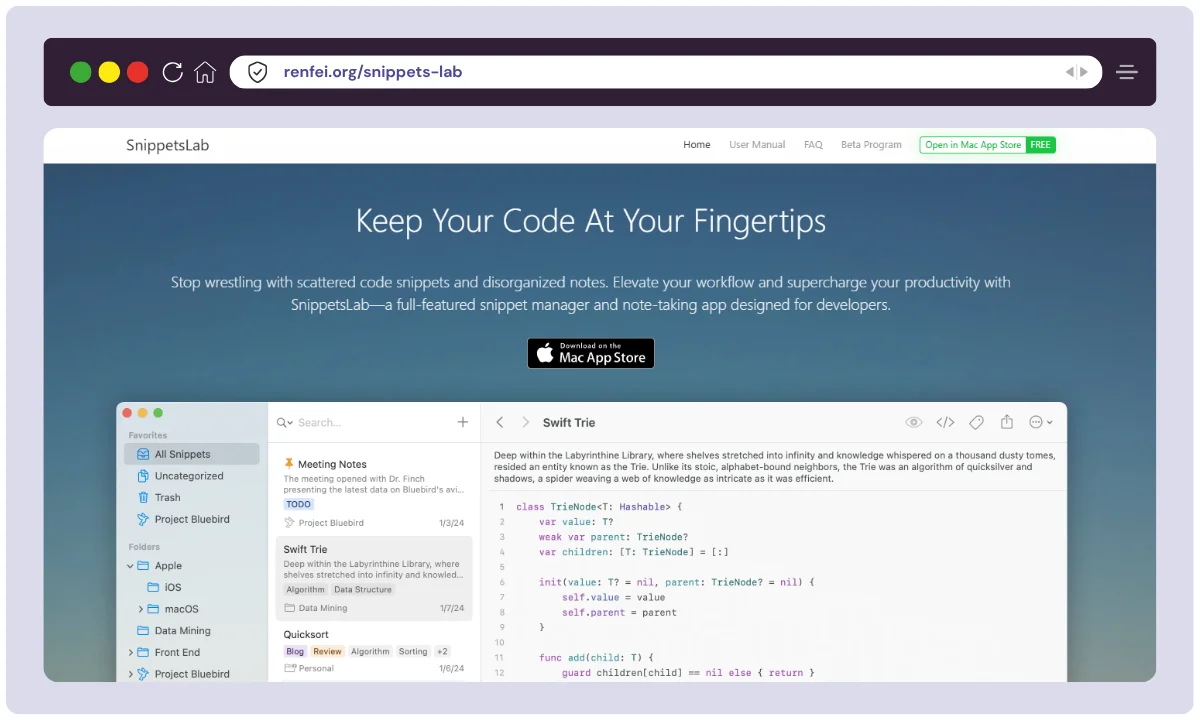Click Data Mining folder label on Swift Trie card

coord(323,608)
